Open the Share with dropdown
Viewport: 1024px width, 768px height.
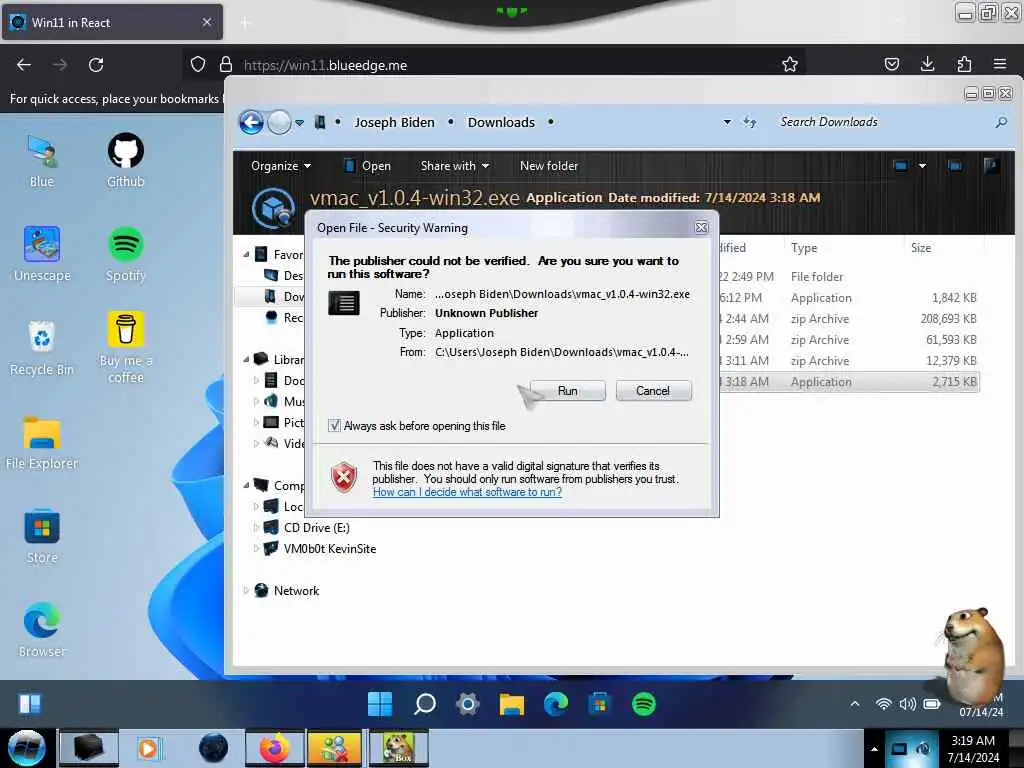pyautogui.click(x=455, y=166)
